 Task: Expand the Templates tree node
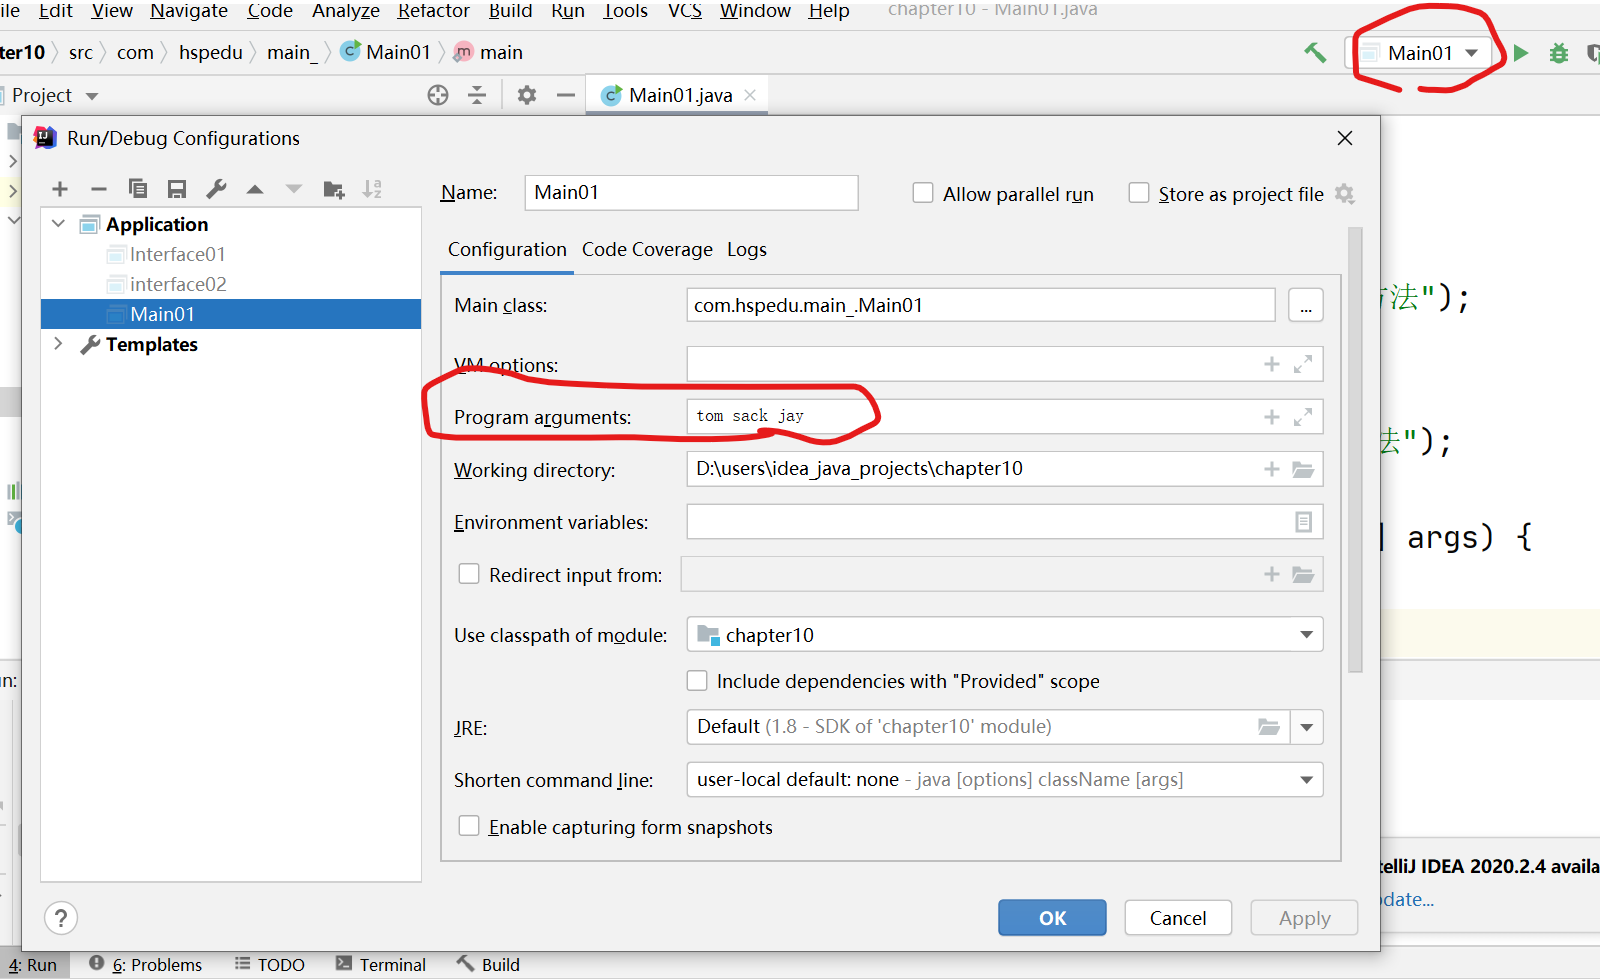click(58, 344)
